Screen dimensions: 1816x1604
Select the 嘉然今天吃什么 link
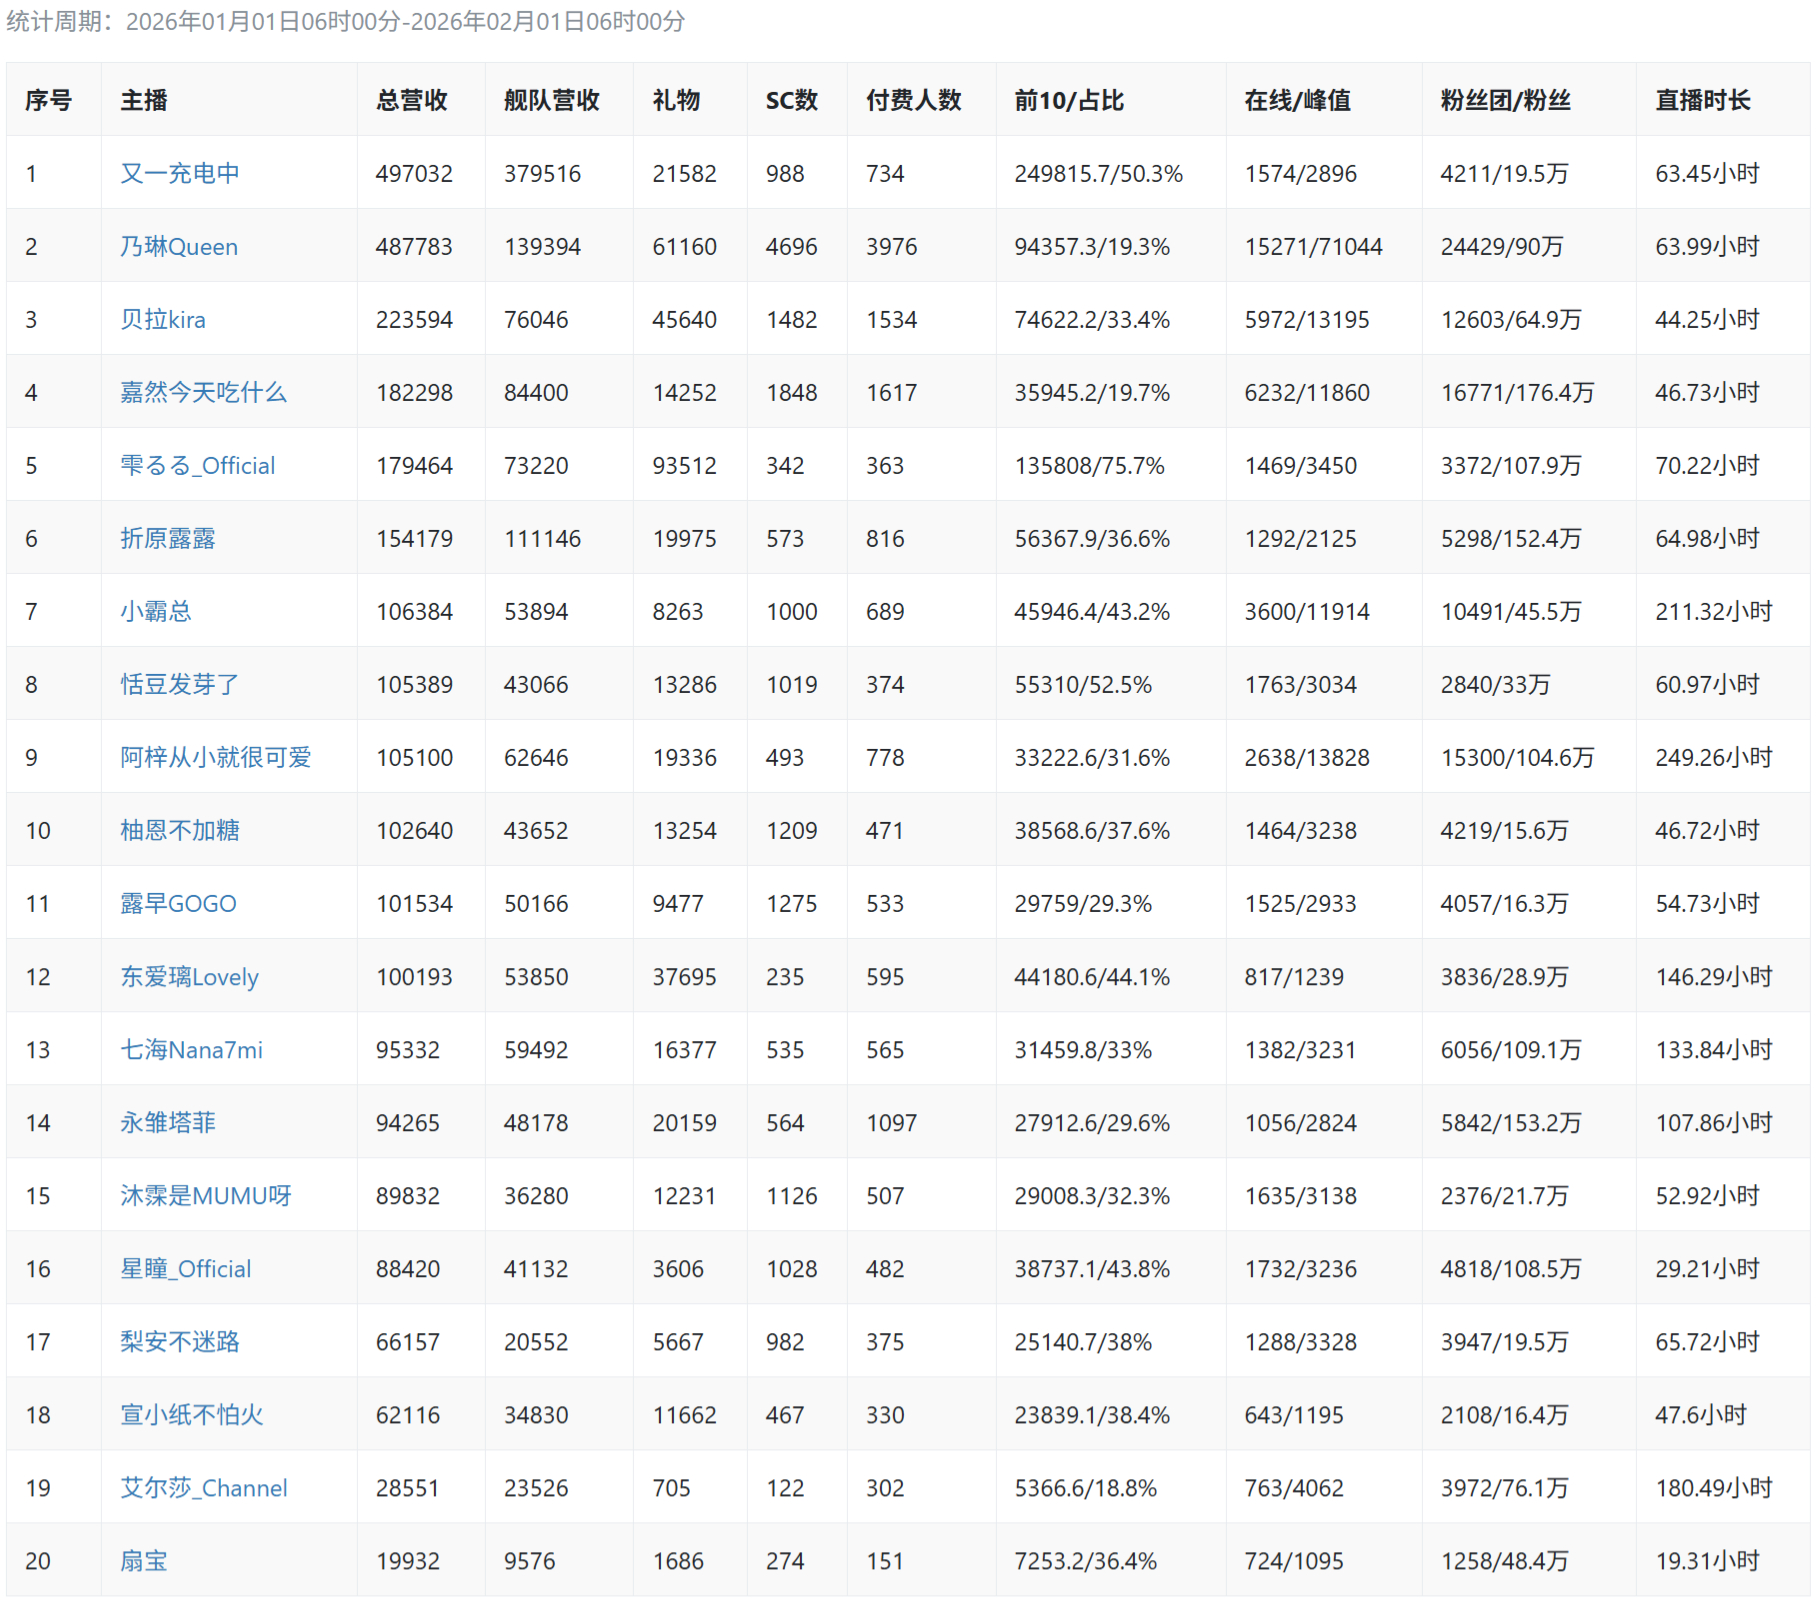[203, 392]
